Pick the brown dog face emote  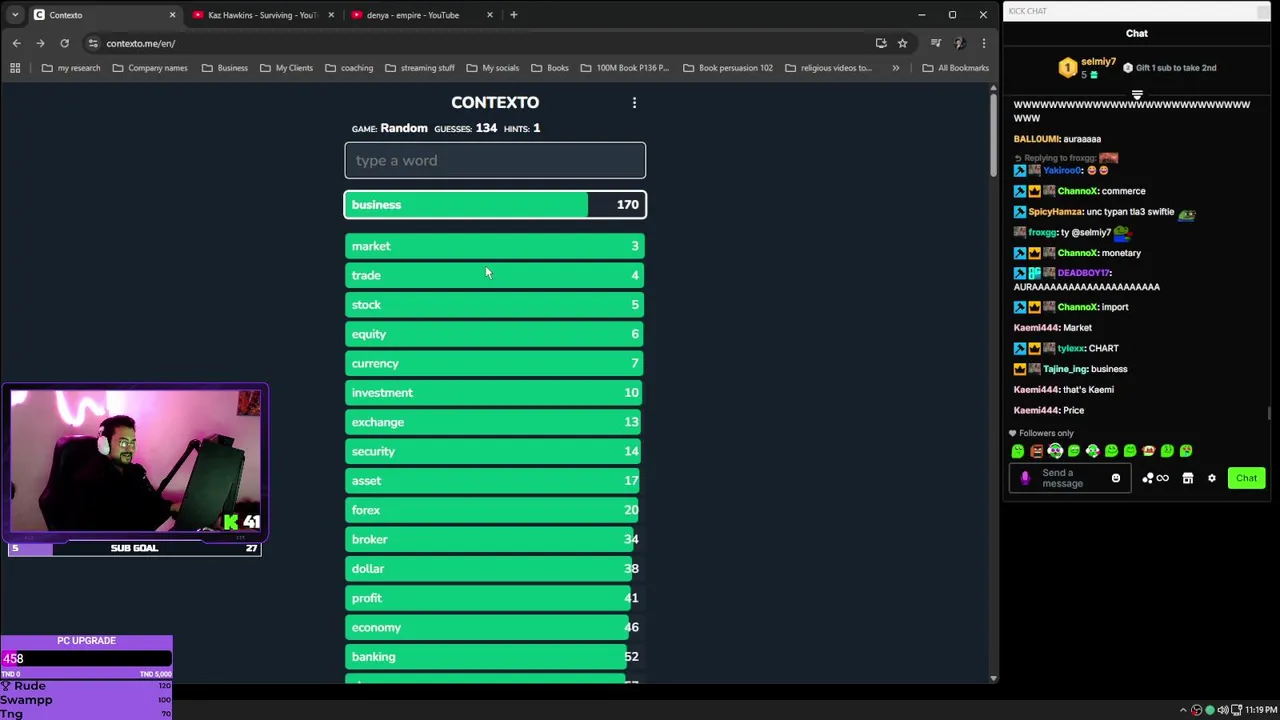1149,451
